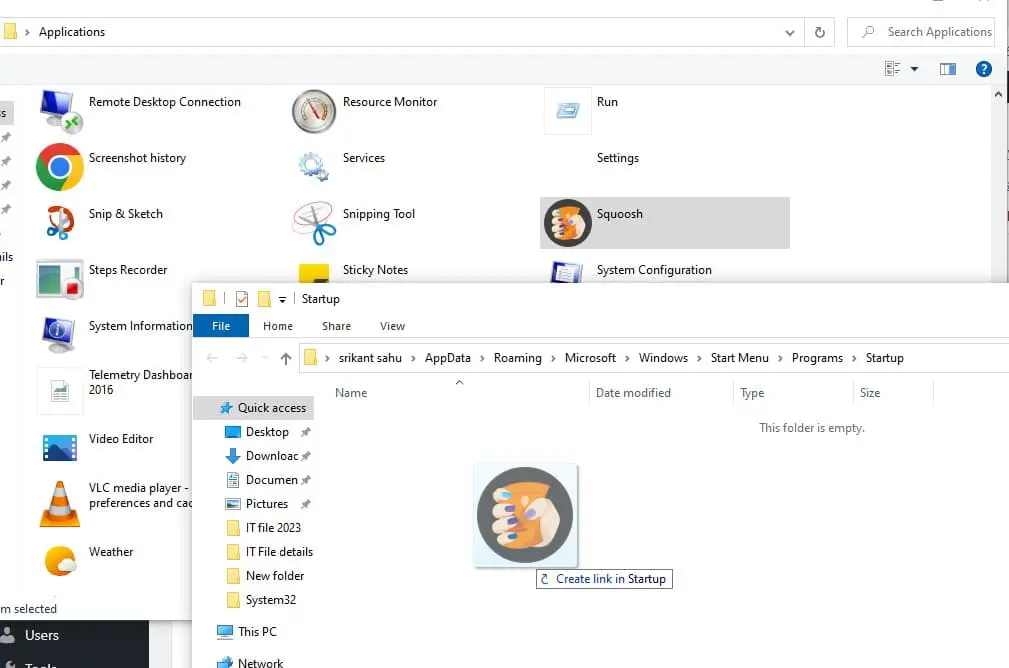Open the File tab in Startup window
Image resolution: width=1009 pixels, height=668 pixels.
tap(221, 326)
